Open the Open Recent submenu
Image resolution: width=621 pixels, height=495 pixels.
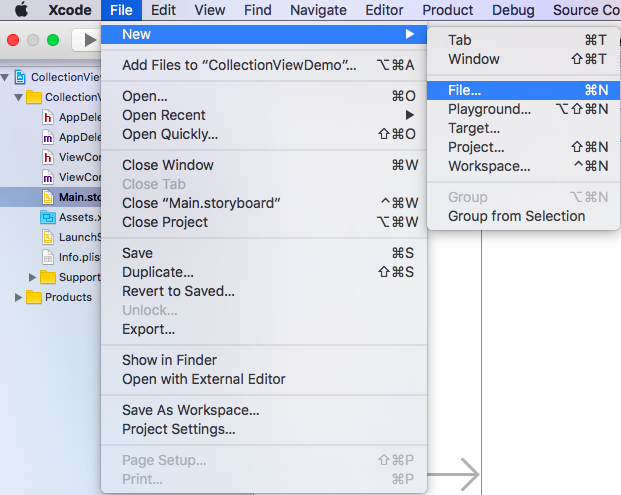(264, 115)
